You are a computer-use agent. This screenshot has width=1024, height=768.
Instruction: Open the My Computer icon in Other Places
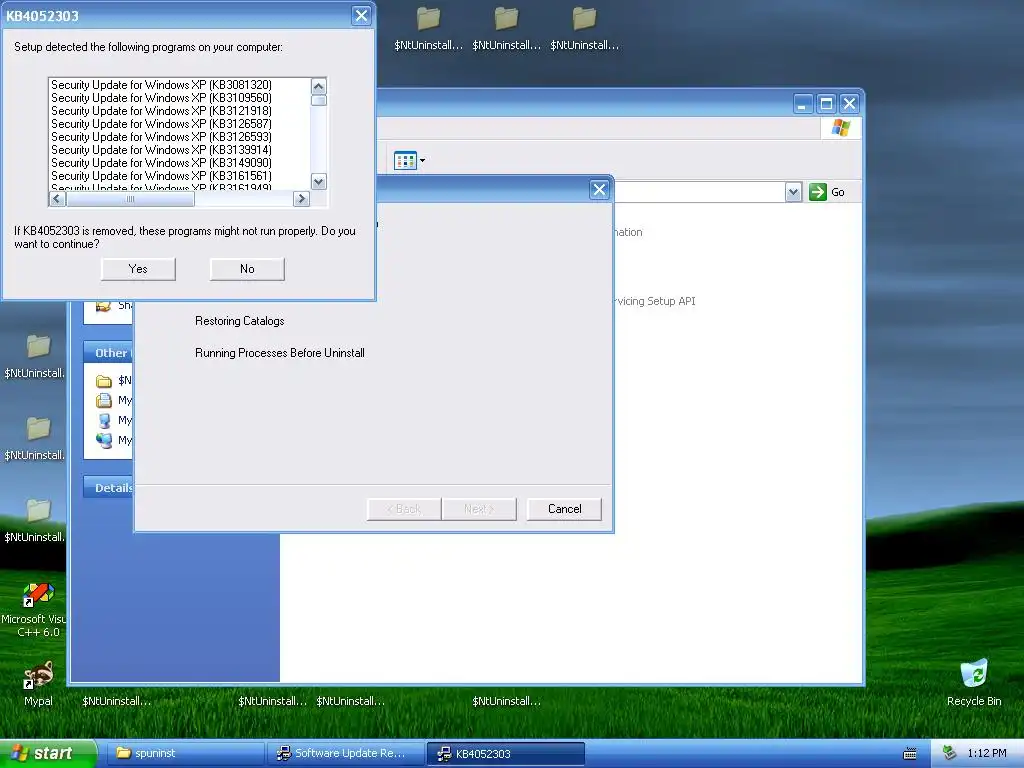[104, 420]
